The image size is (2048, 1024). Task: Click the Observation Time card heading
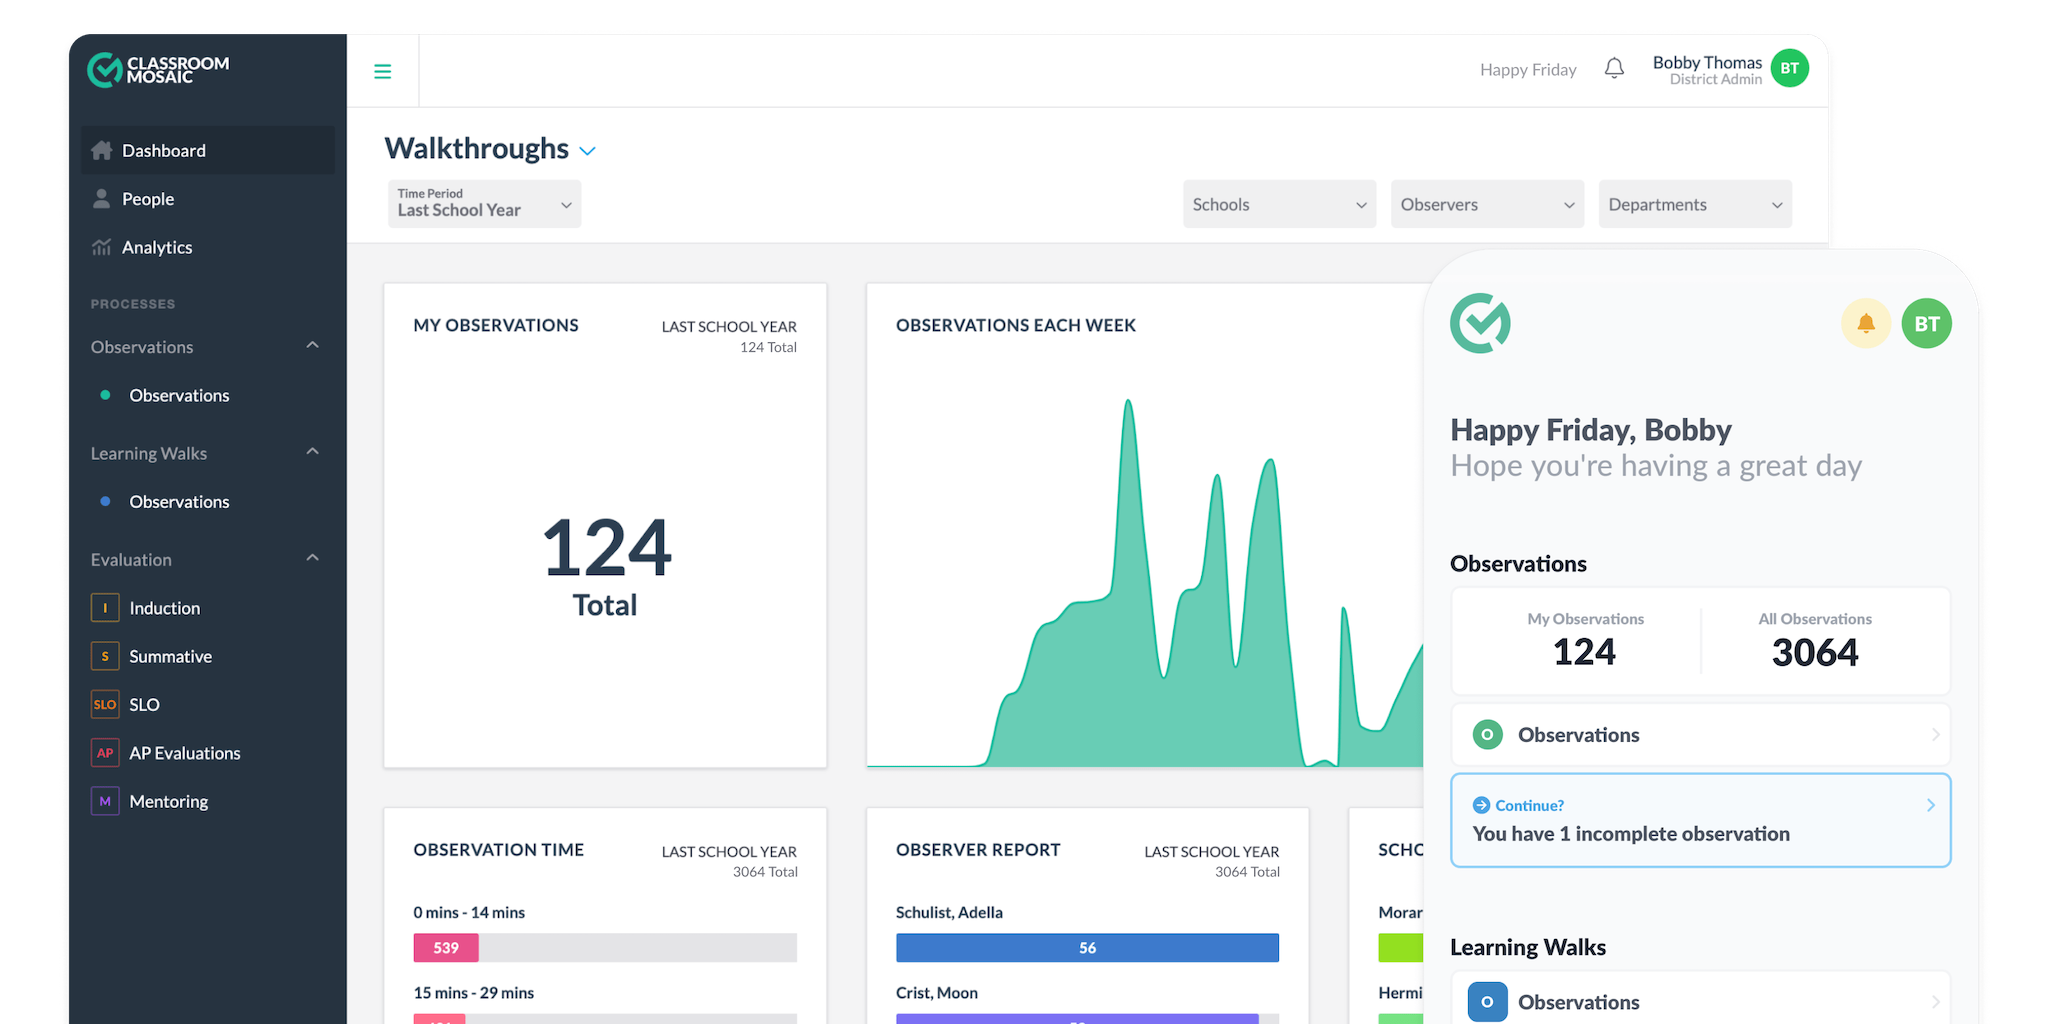[499, 850]
